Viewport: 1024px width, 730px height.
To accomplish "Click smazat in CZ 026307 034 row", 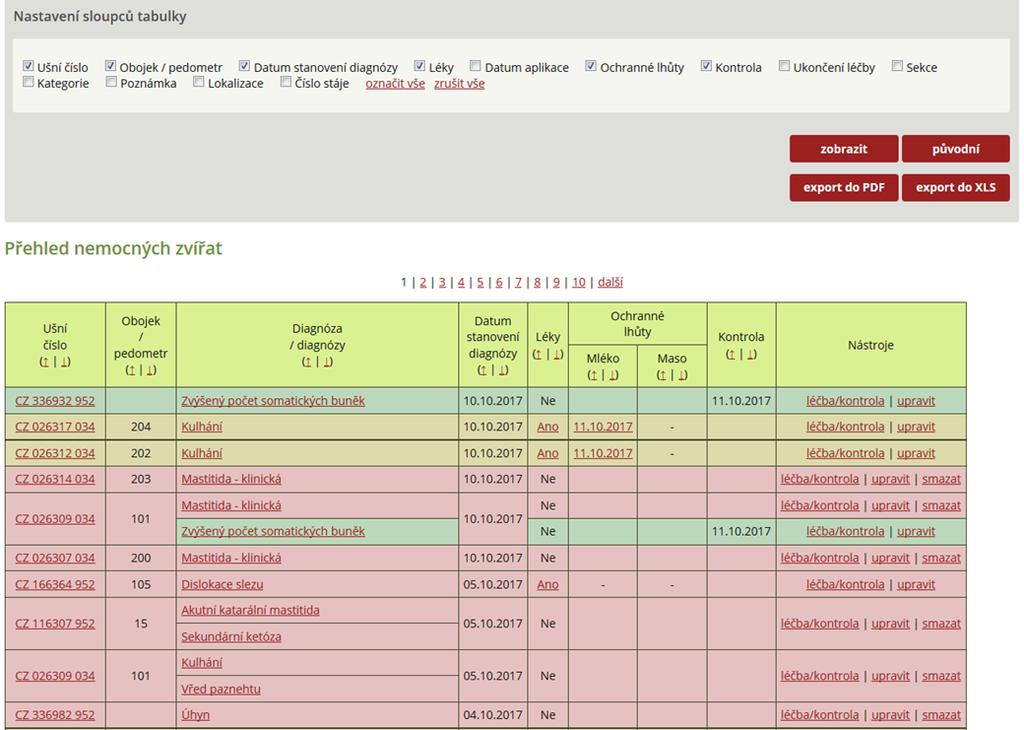I will pyautogui.click(x=941, y=558).
